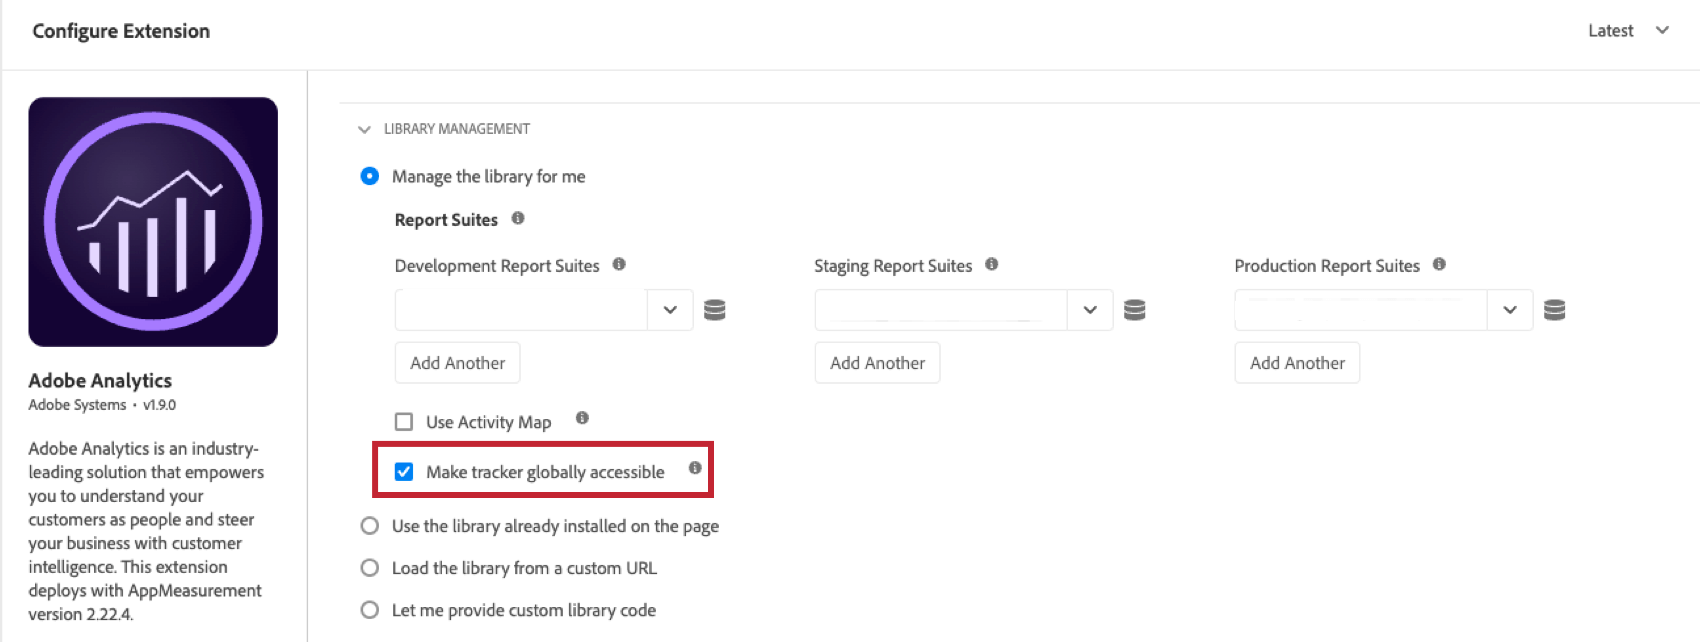Screen dimensions: 1700x642
Task: Click the Adobe Analytics extension logo
Action: [x=153, y=222]
